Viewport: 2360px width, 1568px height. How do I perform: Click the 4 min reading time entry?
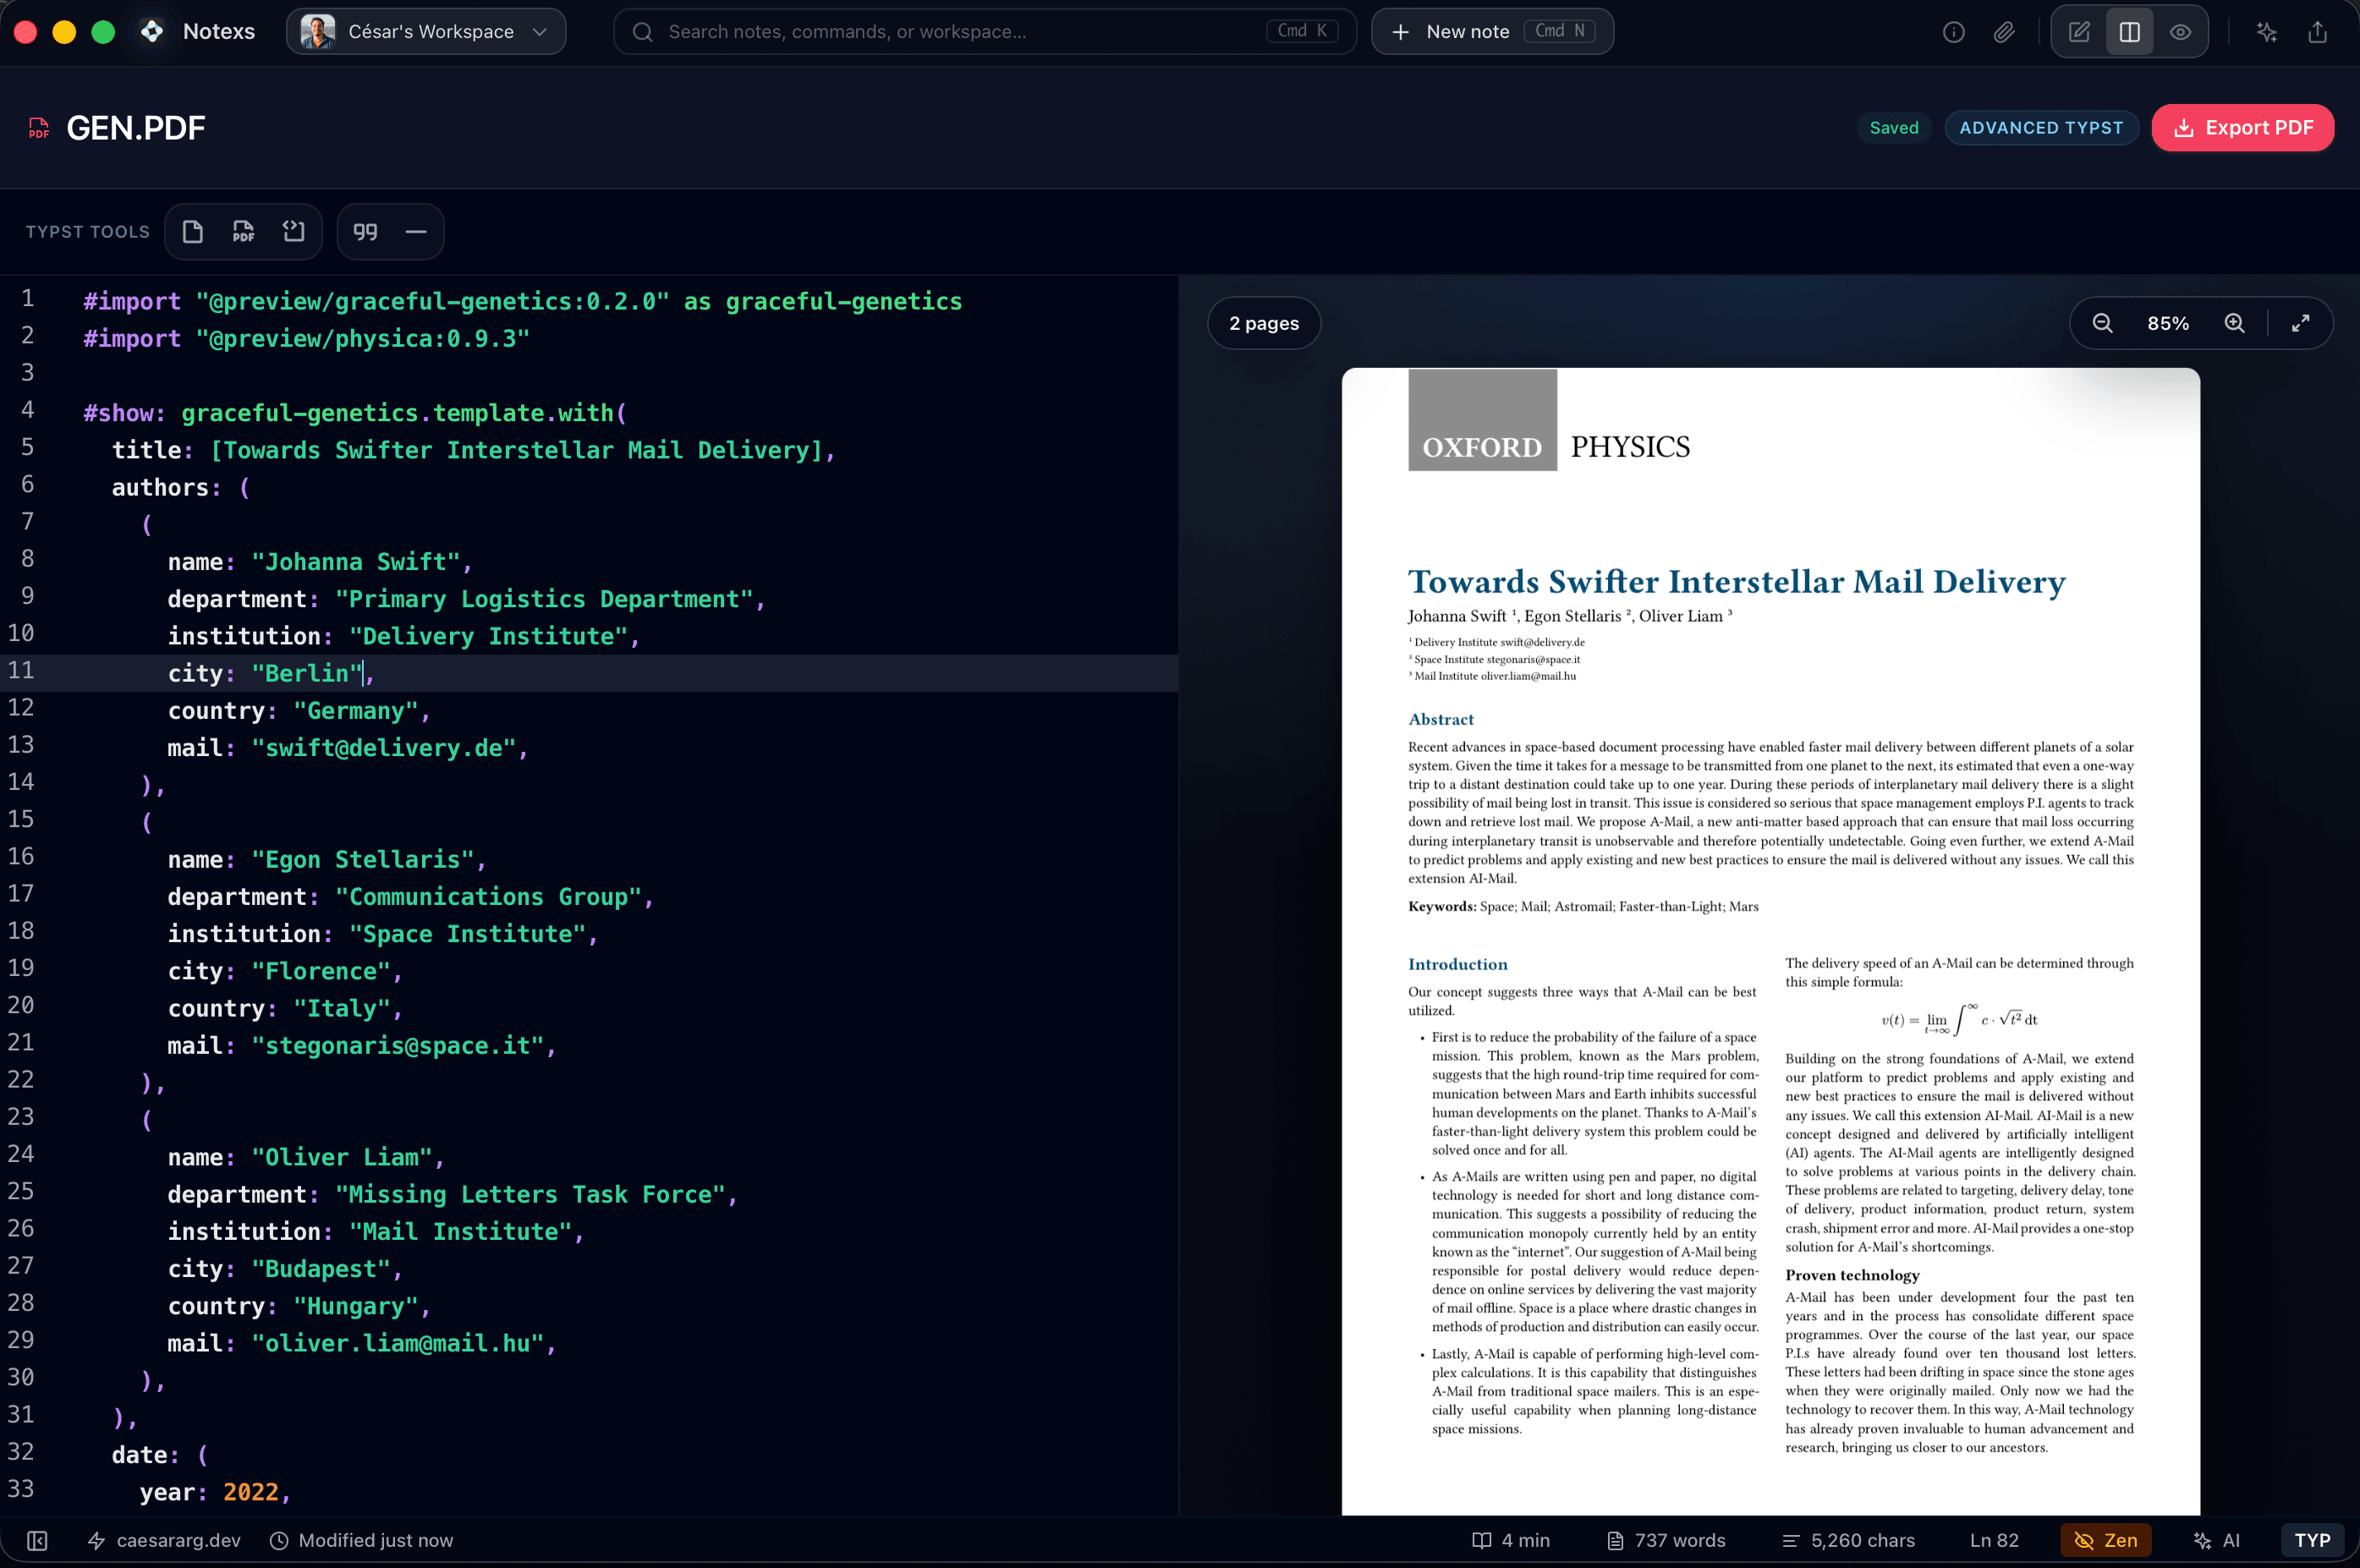tap(1511, 1541)
